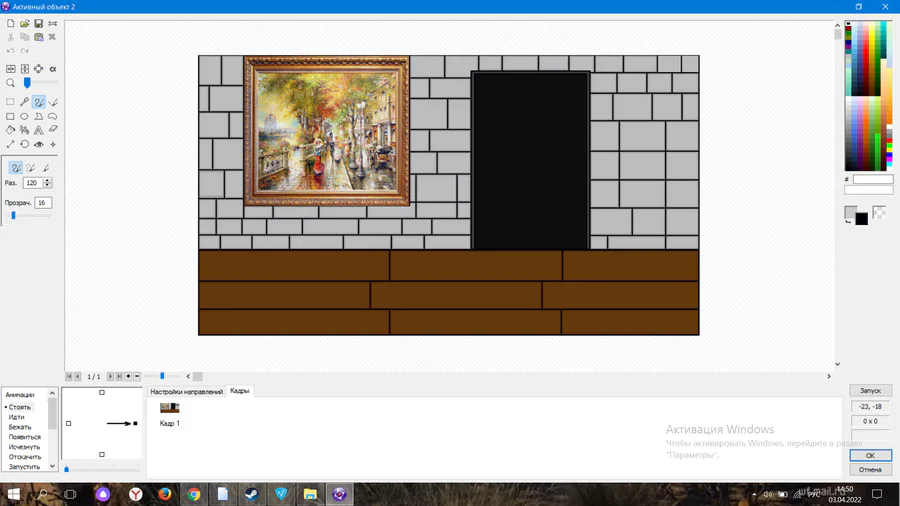Viewport: 900px width, 506px height.
Task: Open the alpha channel editor icon
Action: click(x=53, y=69)
